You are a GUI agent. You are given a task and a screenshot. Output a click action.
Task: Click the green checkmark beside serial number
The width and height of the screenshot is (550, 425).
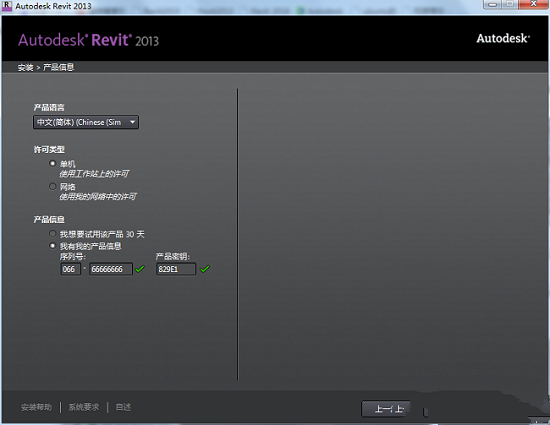pos(140,269)
